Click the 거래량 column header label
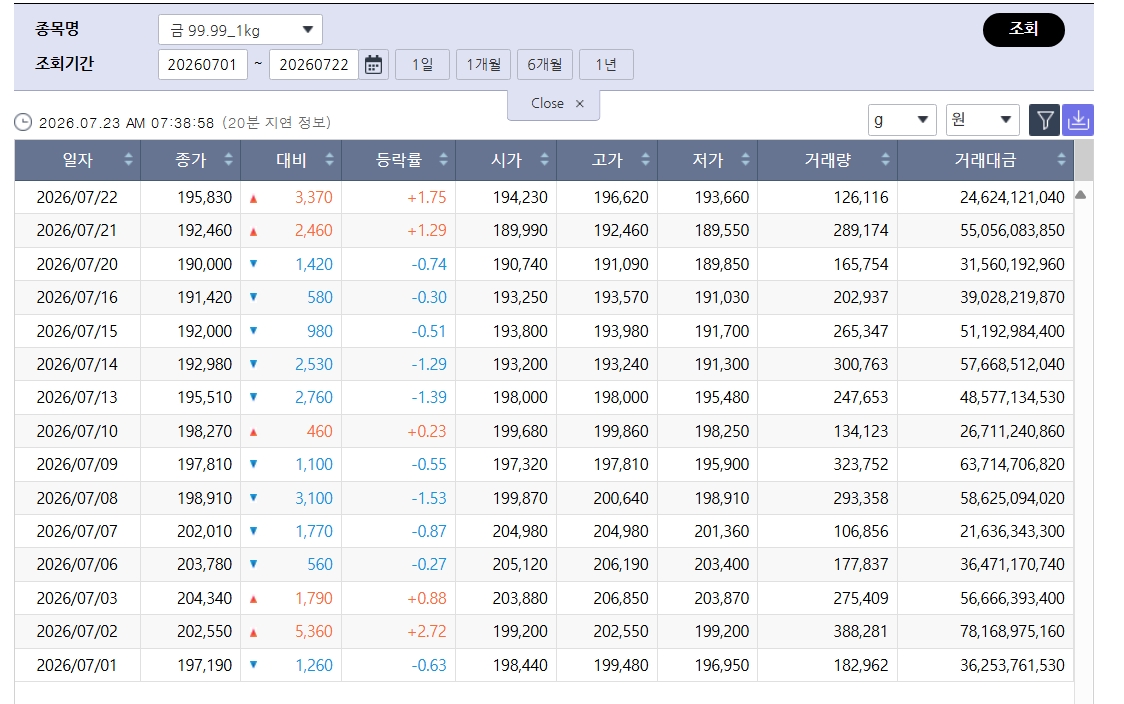The height and width of the screenshot is (704, 1124). coord(827,160)
